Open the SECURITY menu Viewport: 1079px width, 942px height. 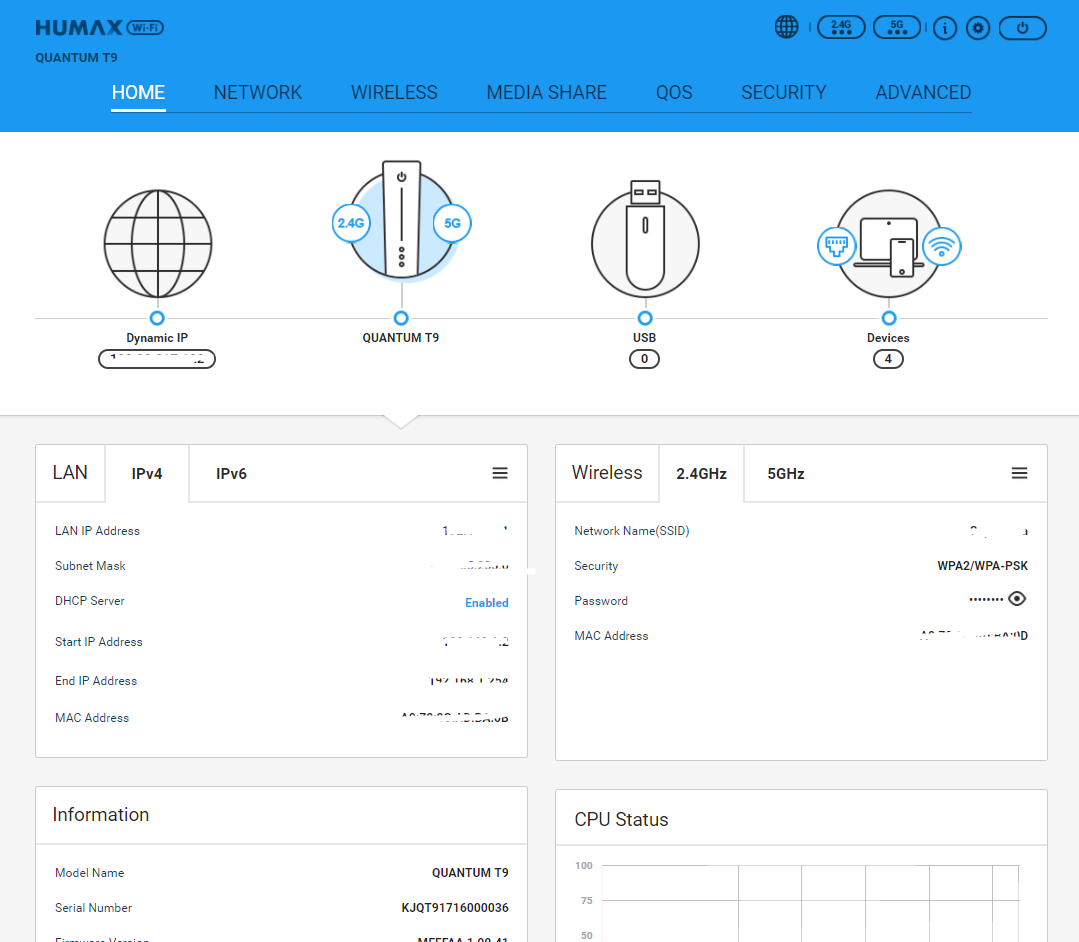784,93
